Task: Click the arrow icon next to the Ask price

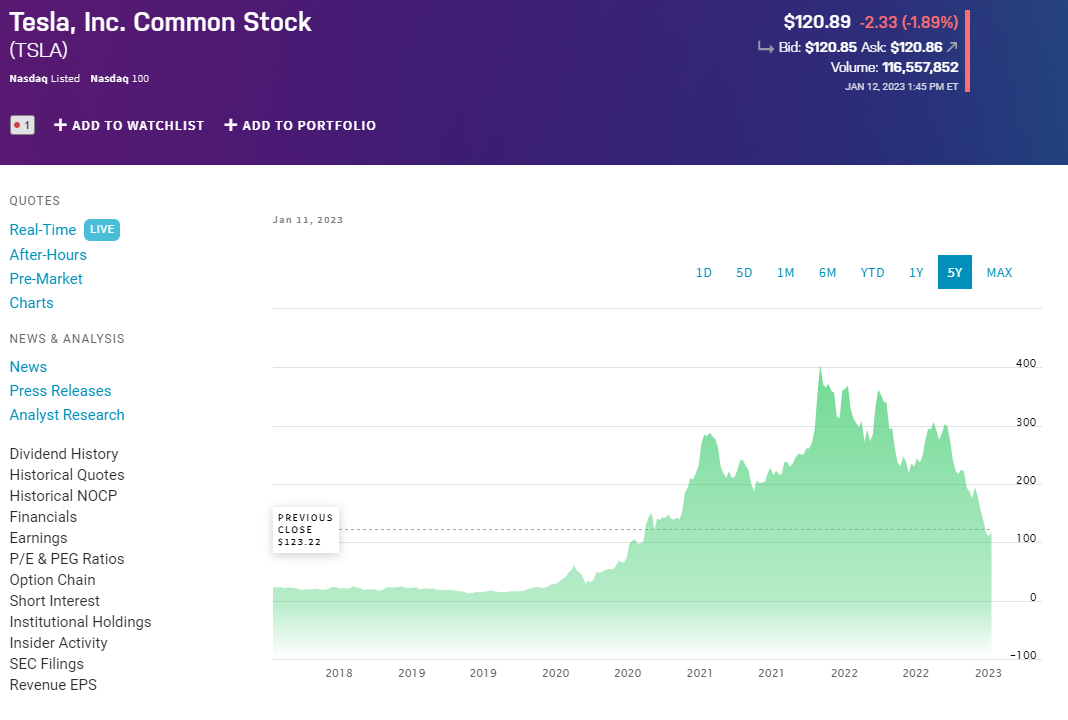Action: pos(952,46)
